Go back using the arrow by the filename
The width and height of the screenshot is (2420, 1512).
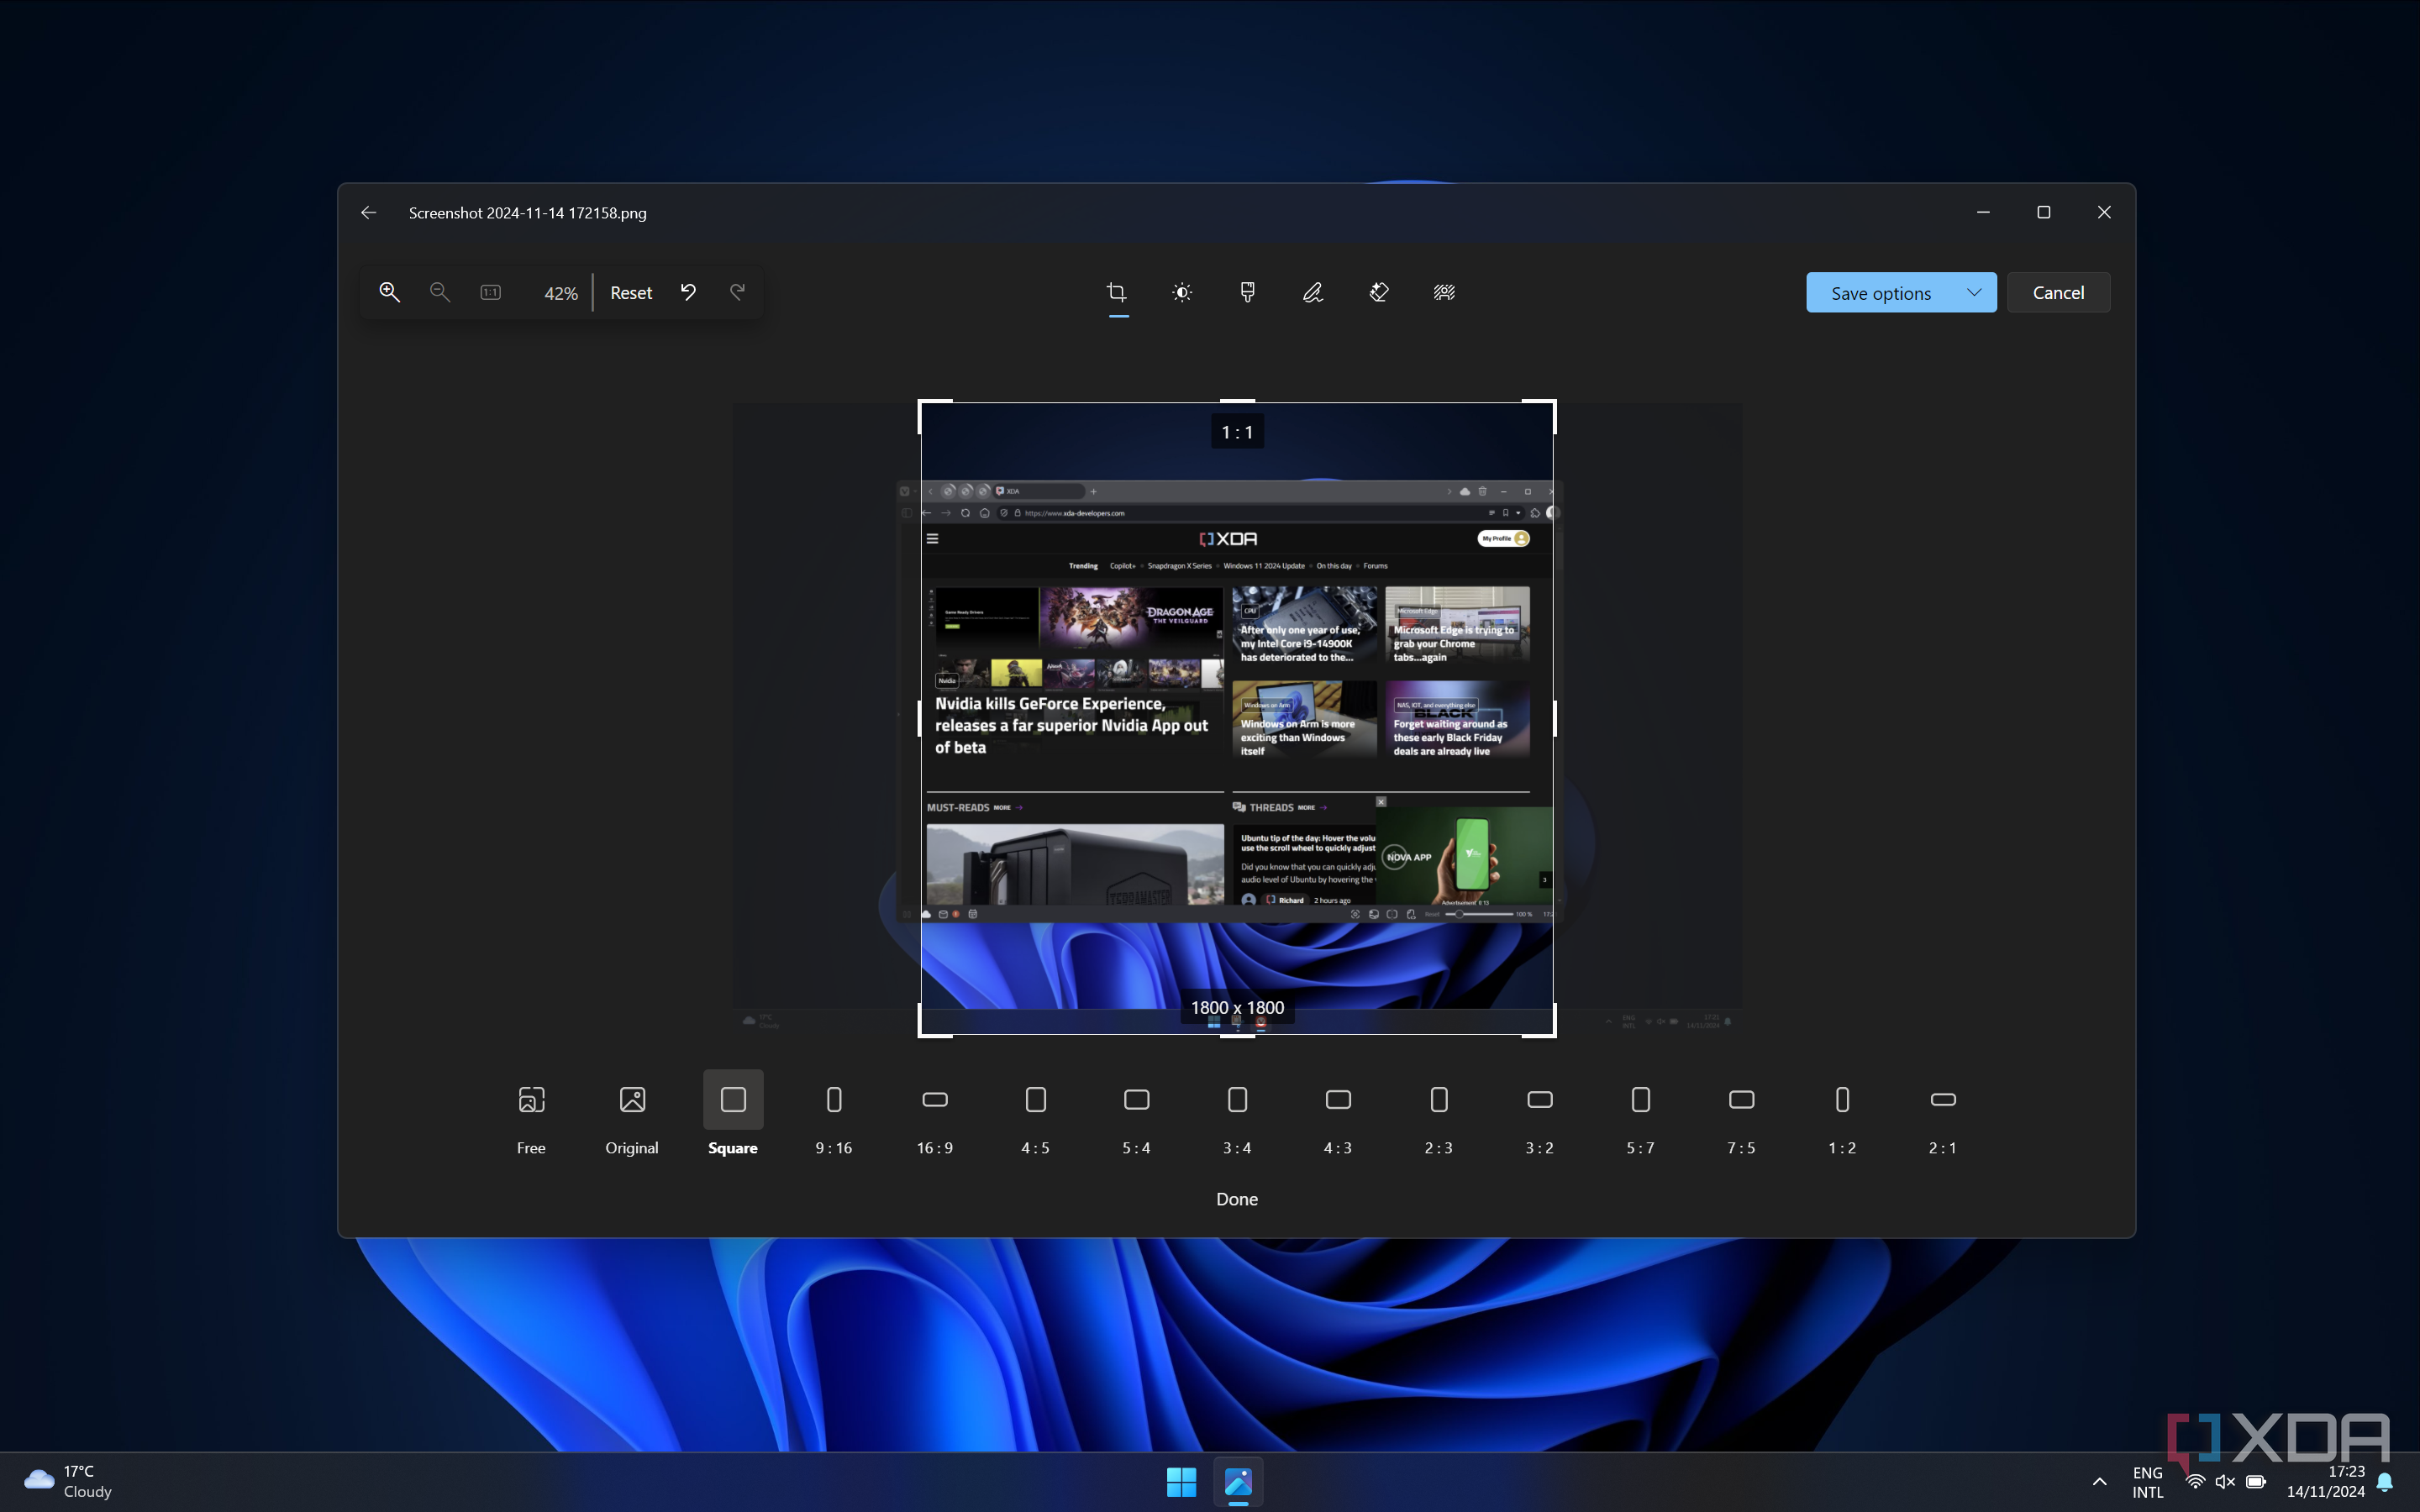(368, 212)
